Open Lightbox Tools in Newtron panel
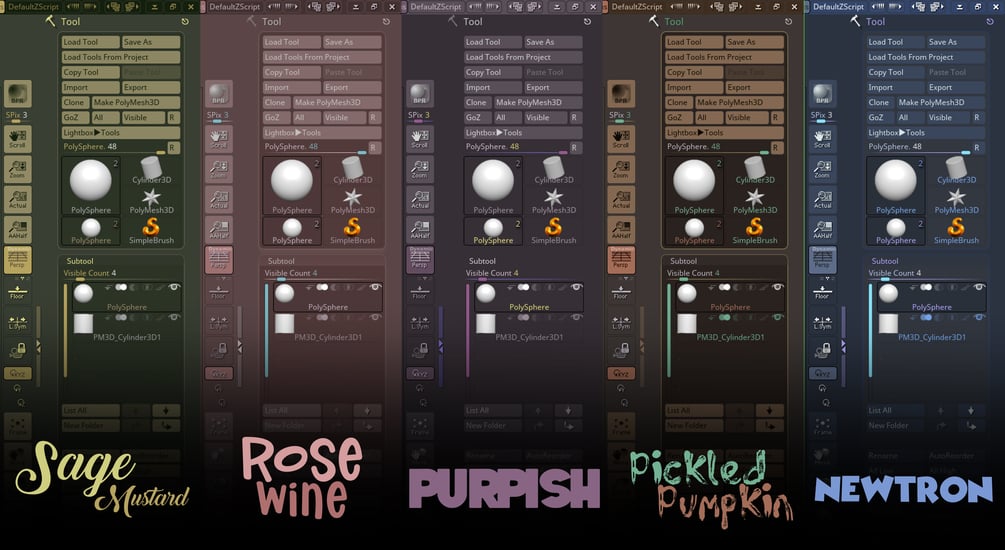1005x550 pixels. click(x=926, y=133)
